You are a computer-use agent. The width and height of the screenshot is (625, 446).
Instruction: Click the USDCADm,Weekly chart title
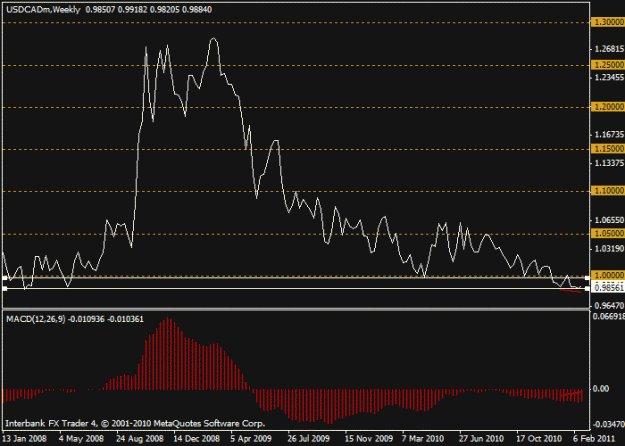pos(43,10)
